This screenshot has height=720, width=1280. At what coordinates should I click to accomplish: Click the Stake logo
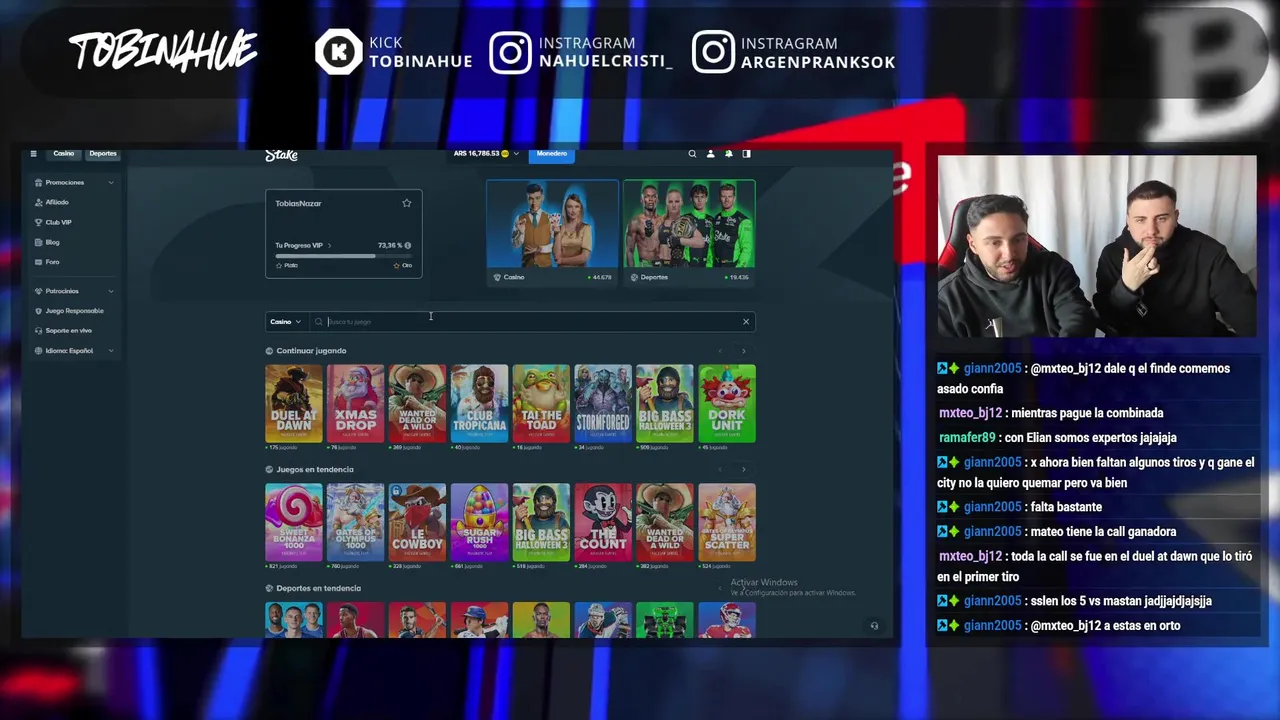click(281, 155)
